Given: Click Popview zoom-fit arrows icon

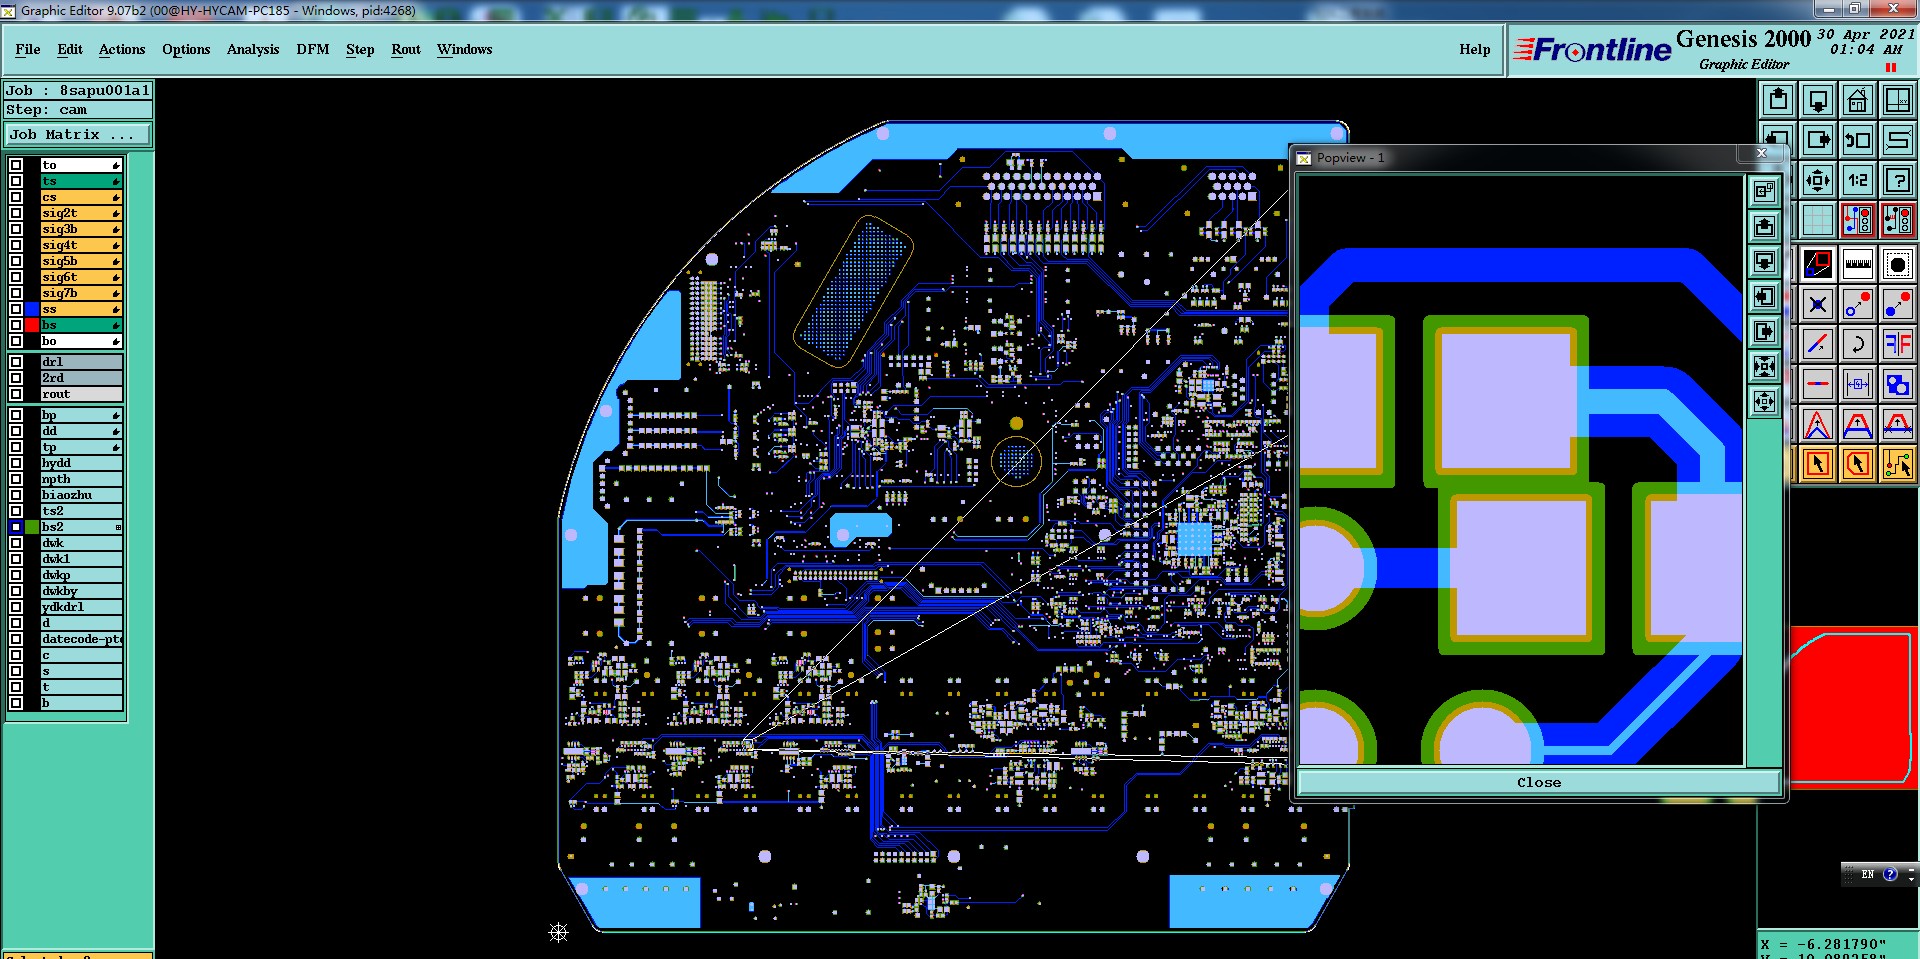Looking at the screenshot, I should click(x=1765, y=367).
